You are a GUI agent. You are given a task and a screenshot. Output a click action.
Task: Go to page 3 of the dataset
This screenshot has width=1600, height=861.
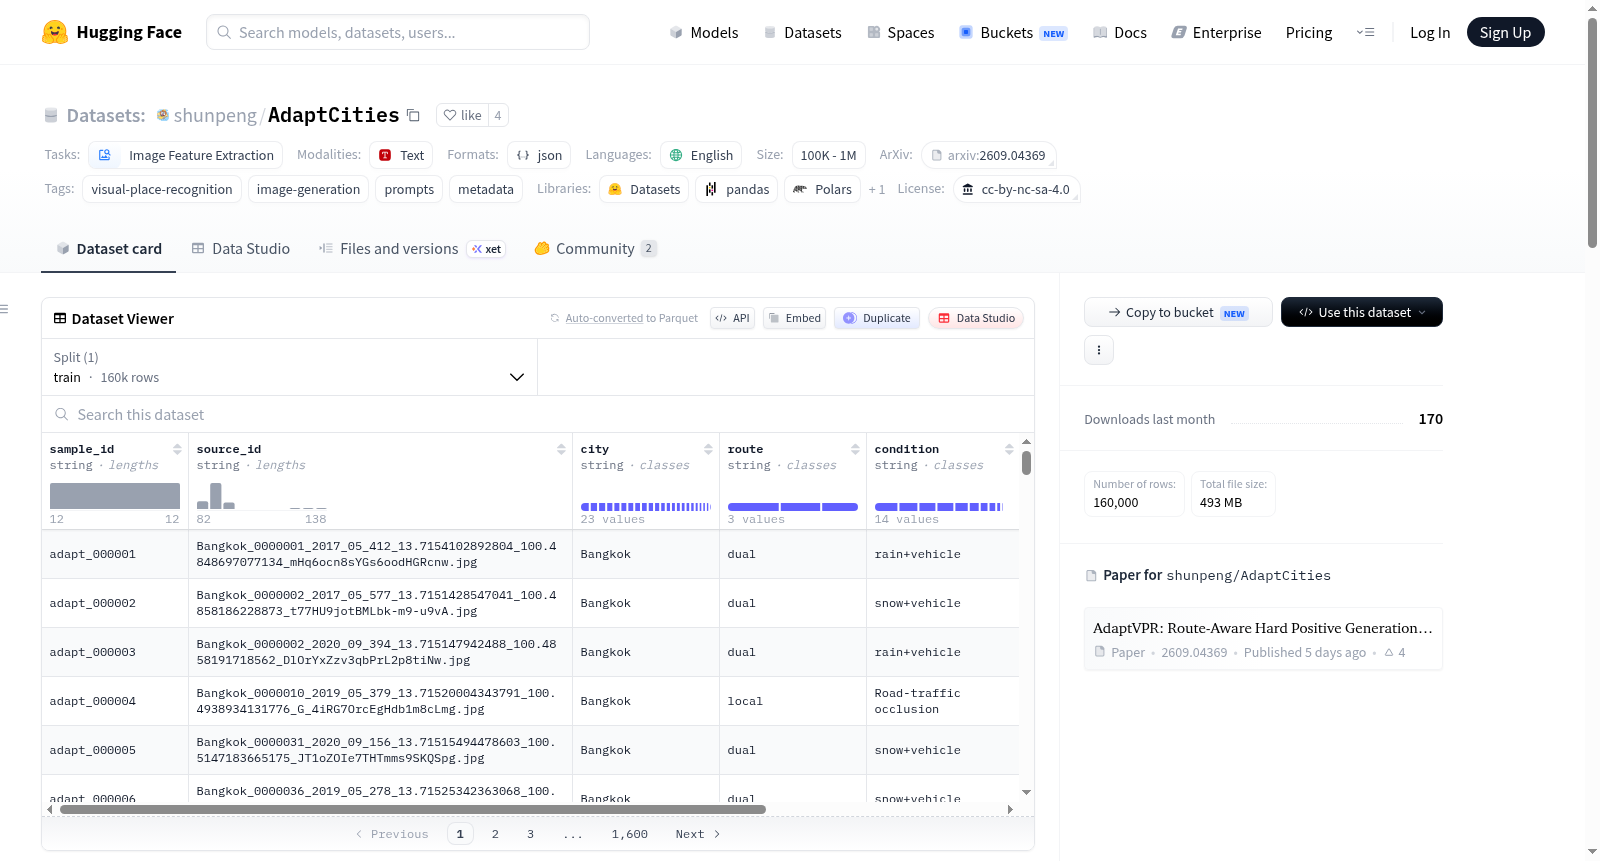coord(530,834)
